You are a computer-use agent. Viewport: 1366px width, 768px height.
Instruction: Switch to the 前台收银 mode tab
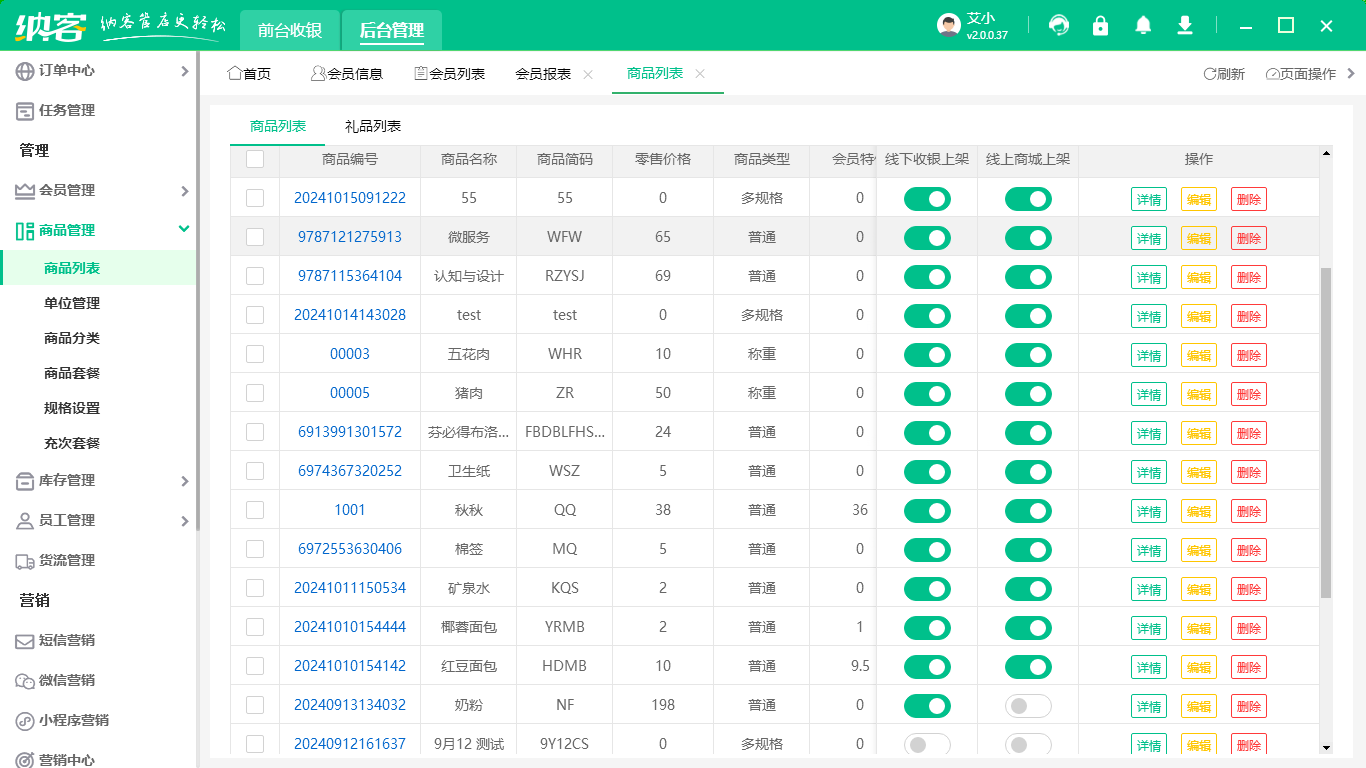point(289,30)
